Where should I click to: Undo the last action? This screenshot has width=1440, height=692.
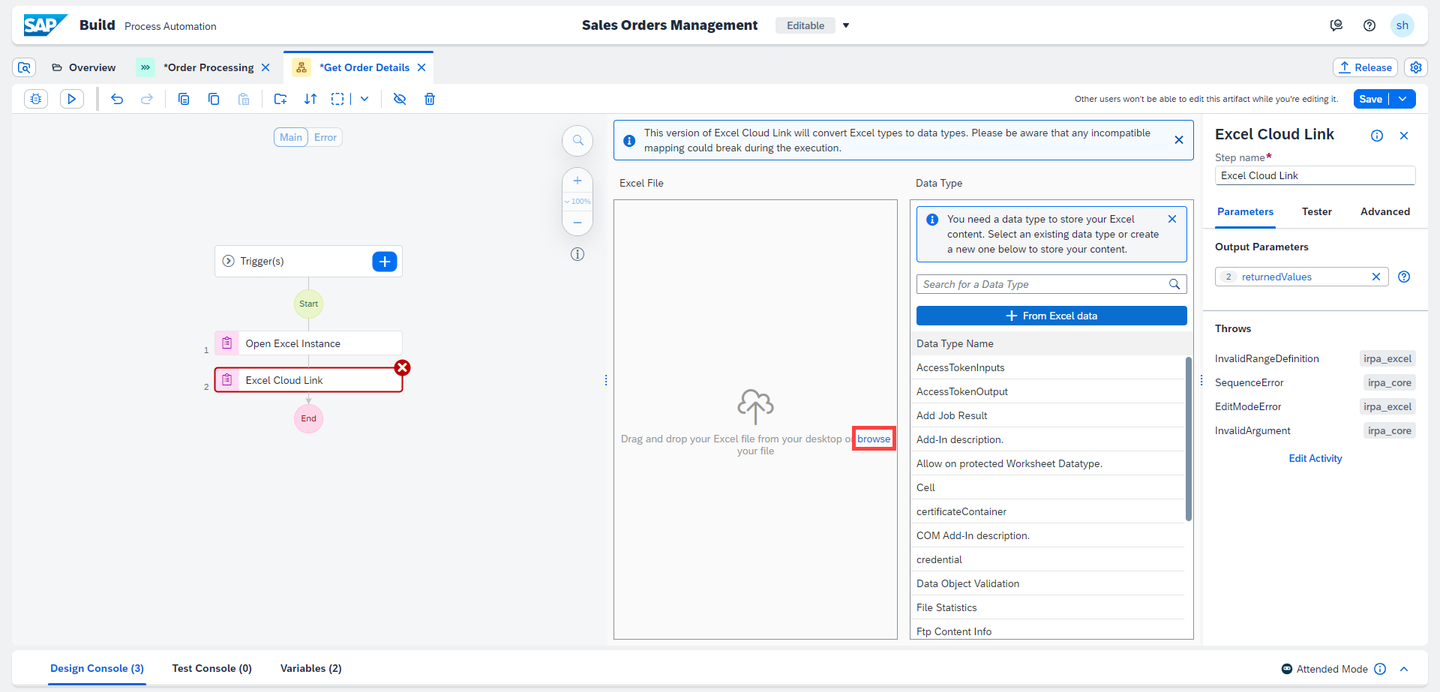pyautogui.click(x=117, y=99)
